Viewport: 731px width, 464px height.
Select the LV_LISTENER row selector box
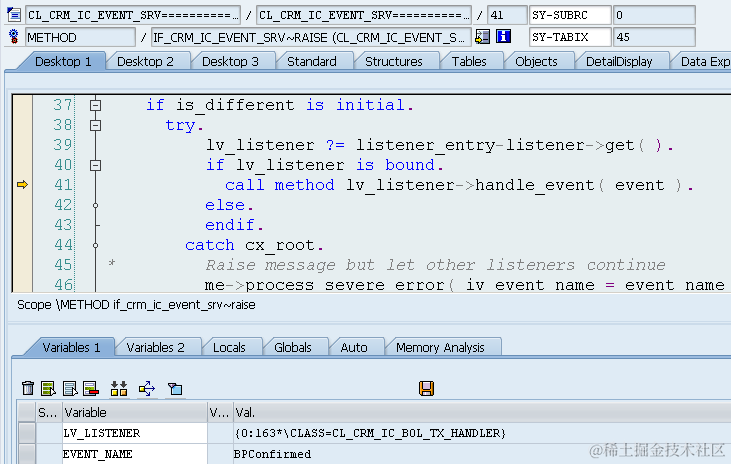(27, 433)
